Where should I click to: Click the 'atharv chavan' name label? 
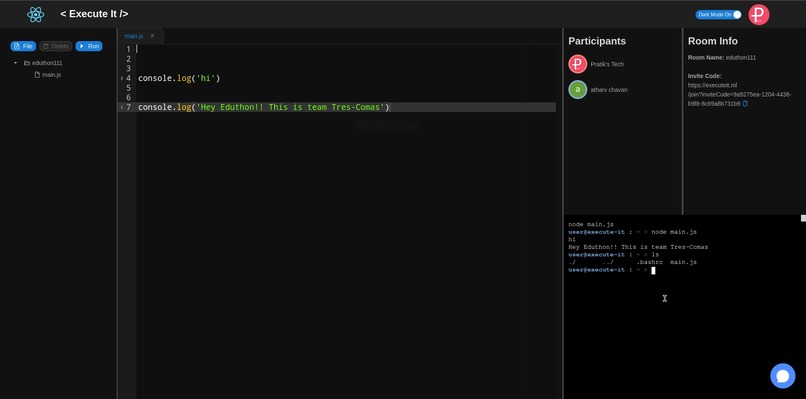tap(609, 89)
